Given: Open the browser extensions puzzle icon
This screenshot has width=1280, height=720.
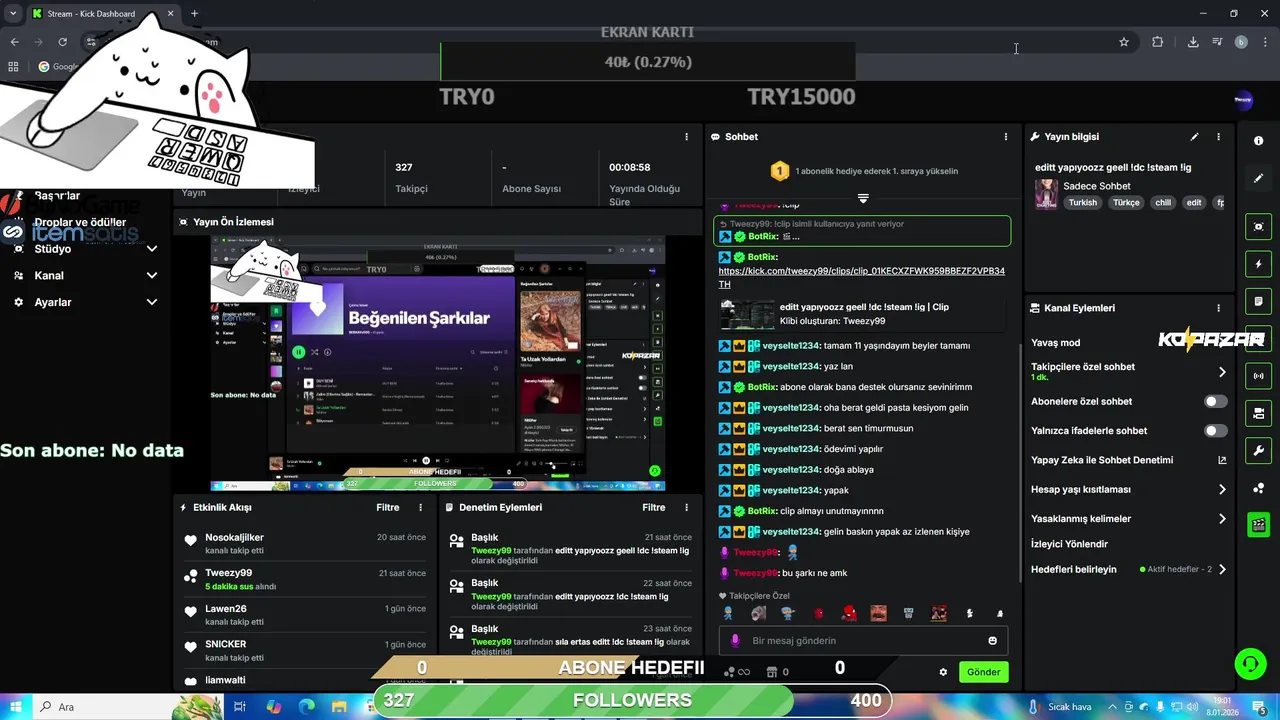Looking at the screenshot, I should coord(1158,42).
